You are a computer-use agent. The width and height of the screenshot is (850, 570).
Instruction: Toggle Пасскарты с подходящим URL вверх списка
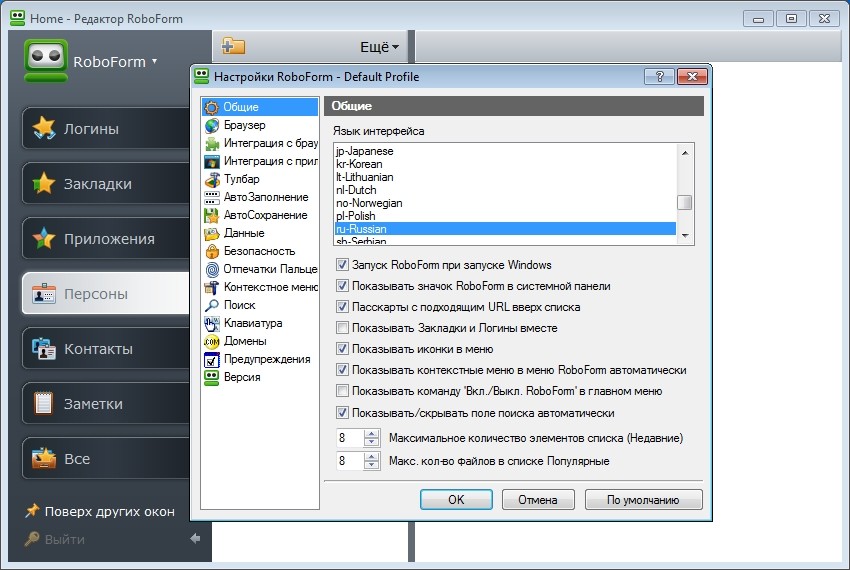(342, 307)
